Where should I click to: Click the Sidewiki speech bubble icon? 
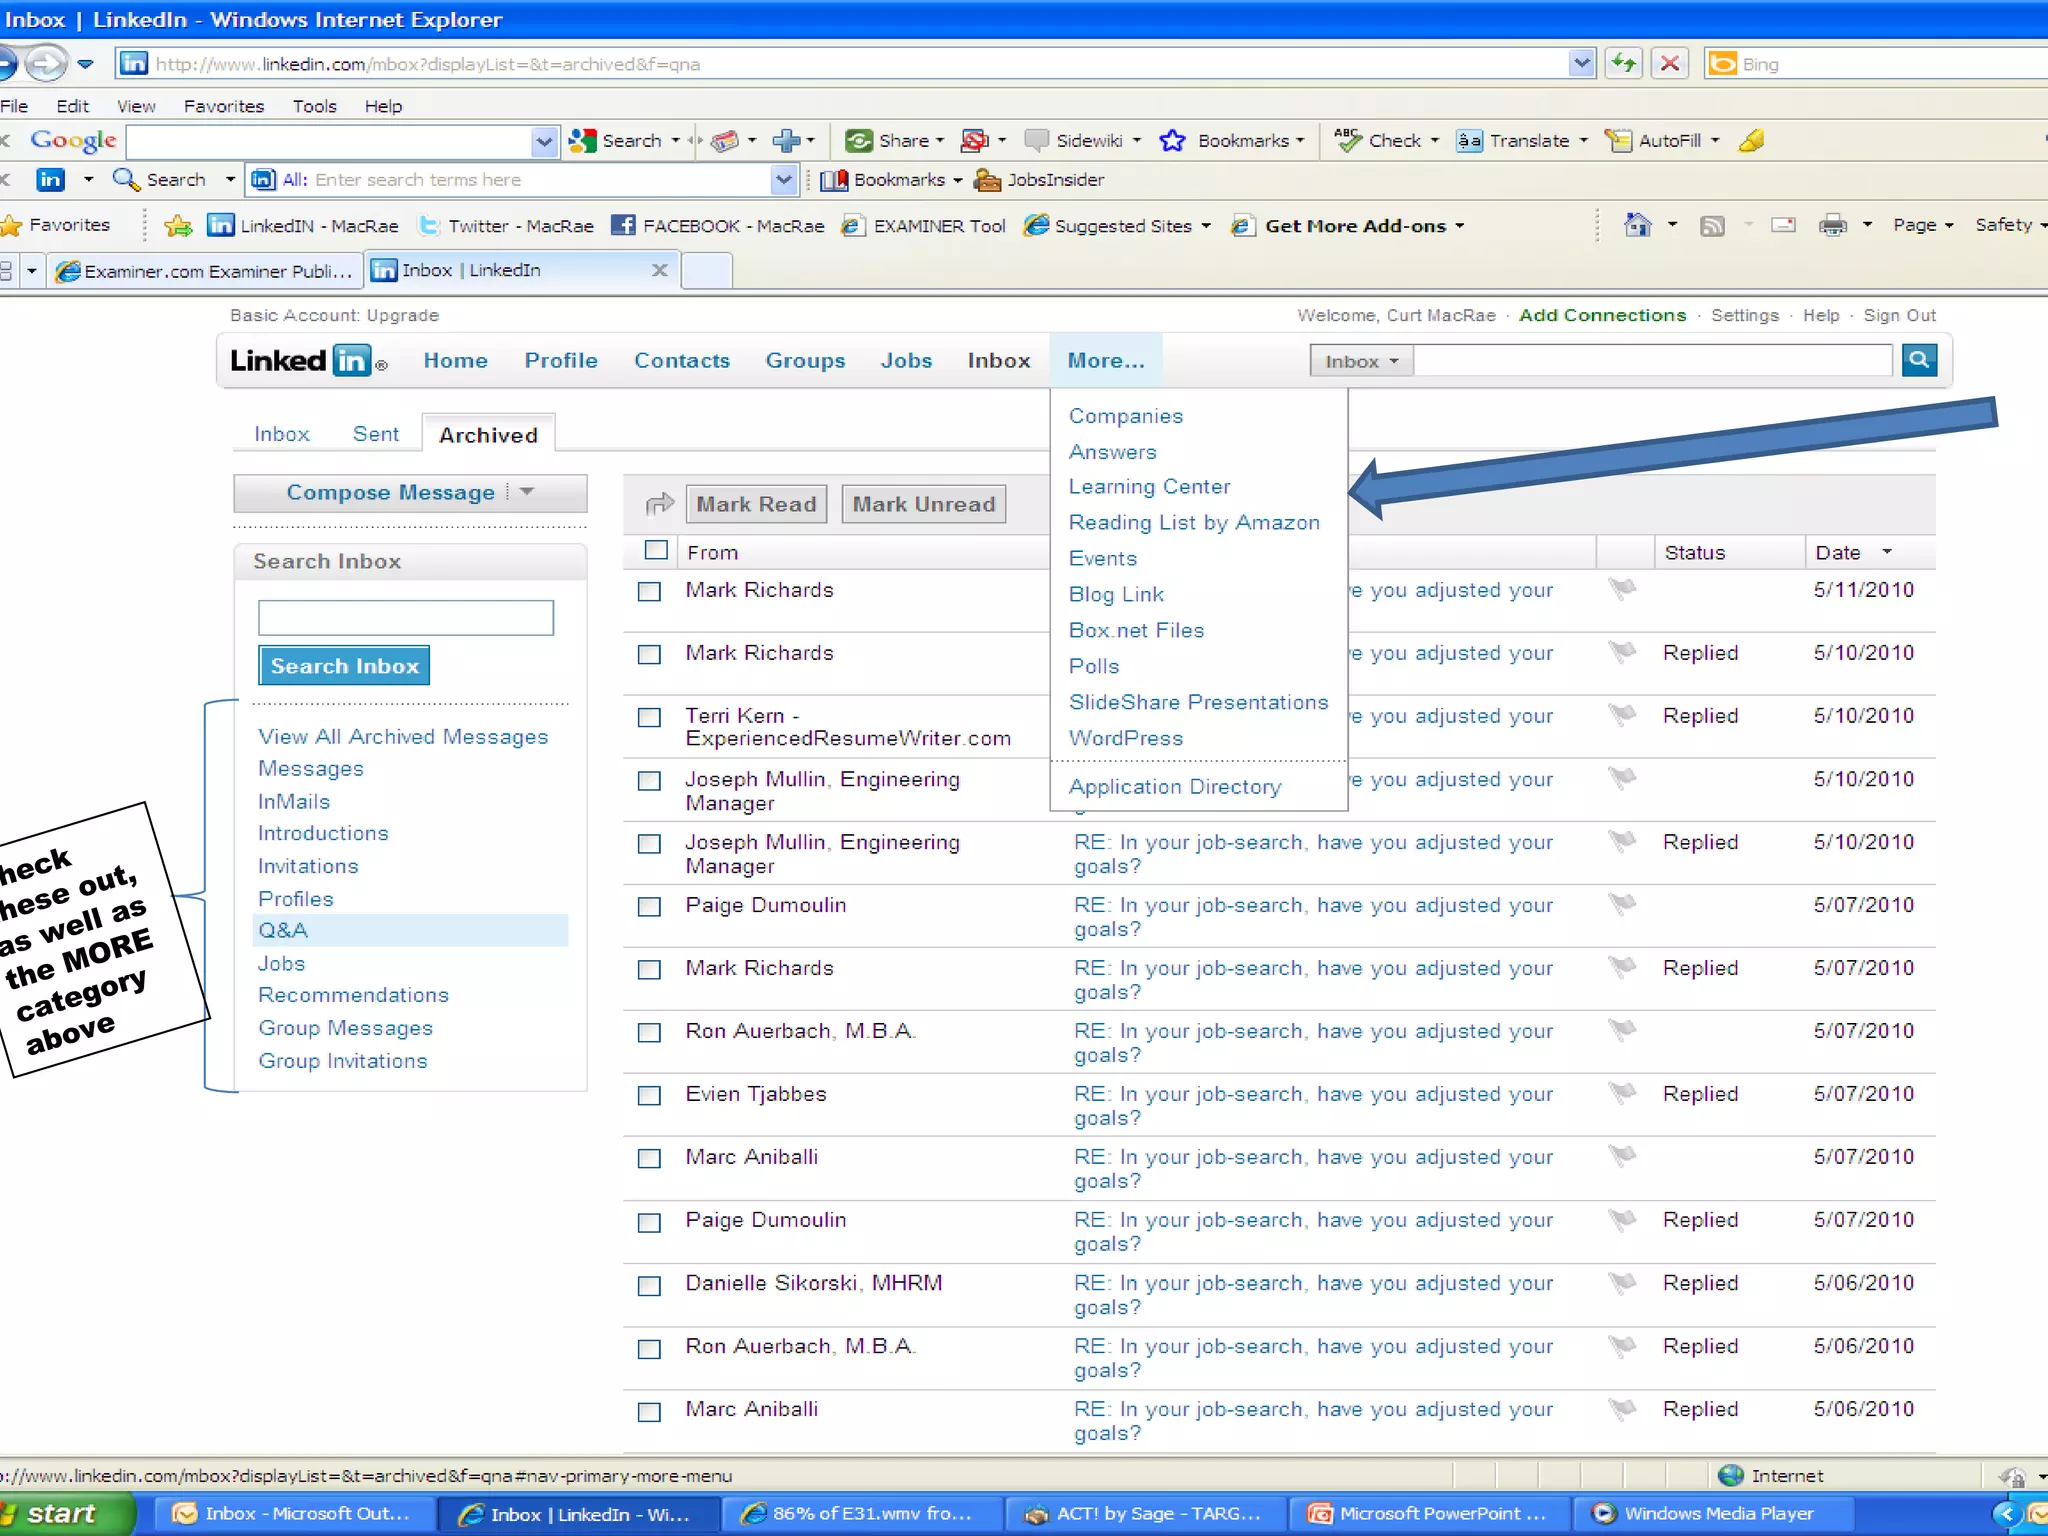1037,141
